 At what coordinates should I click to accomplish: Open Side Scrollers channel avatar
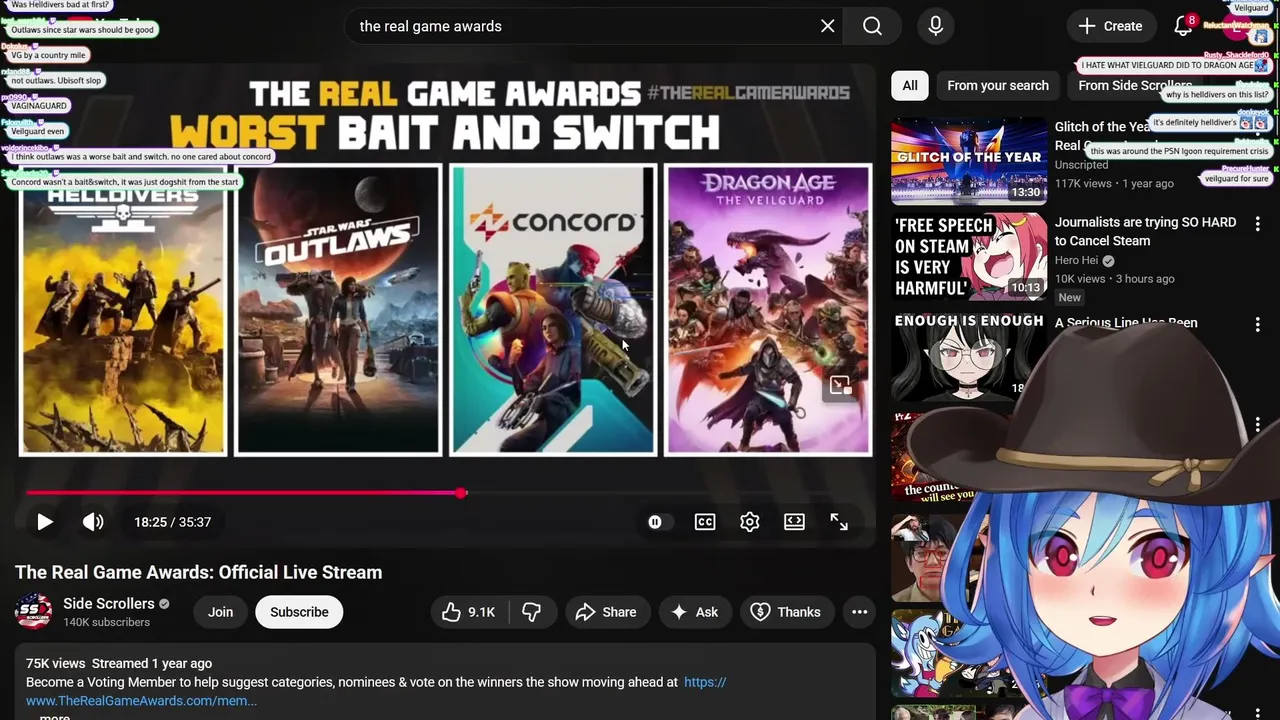(33, 612)
